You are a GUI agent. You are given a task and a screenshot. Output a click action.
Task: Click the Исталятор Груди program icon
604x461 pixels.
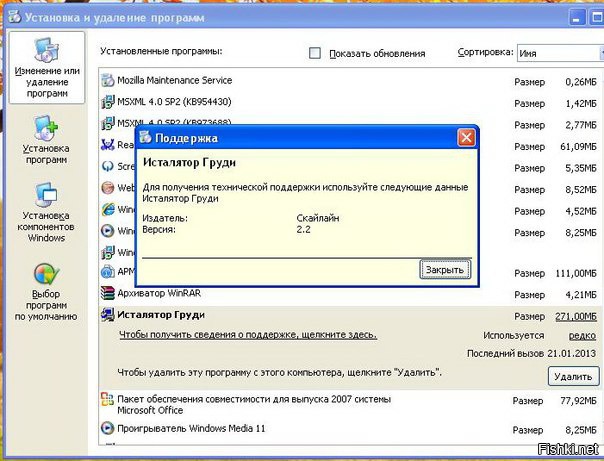[108, 315]
